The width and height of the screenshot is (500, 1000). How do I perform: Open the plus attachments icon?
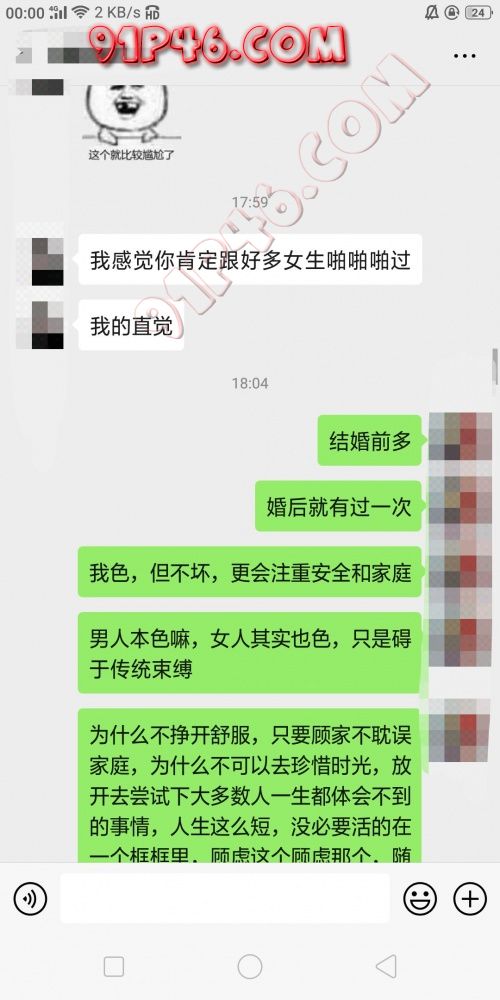(469, 899)
